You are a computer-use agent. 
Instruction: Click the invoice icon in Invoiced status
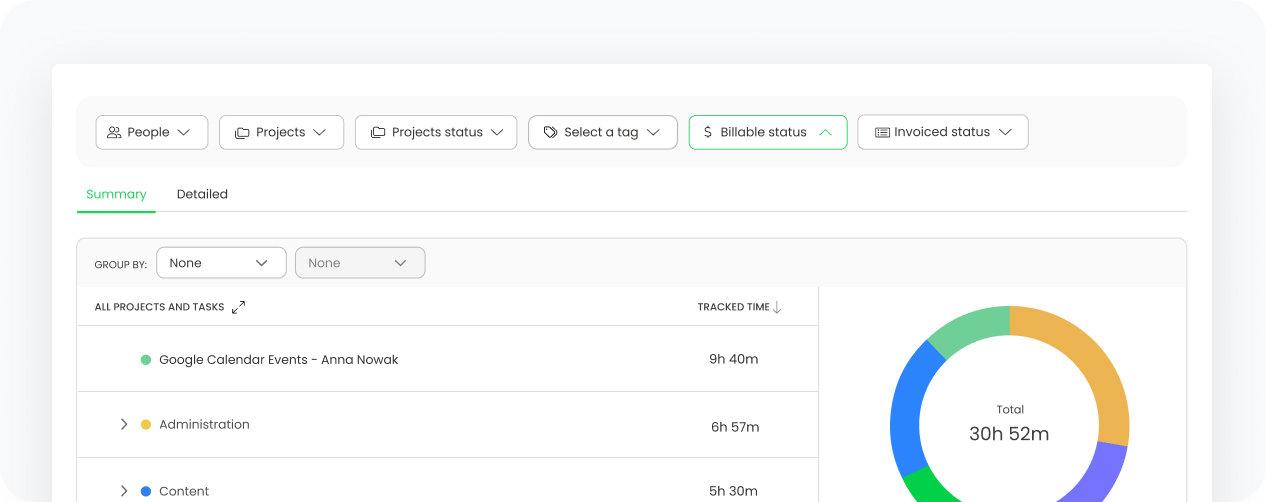pyautogui.click(x=882, y=132)
